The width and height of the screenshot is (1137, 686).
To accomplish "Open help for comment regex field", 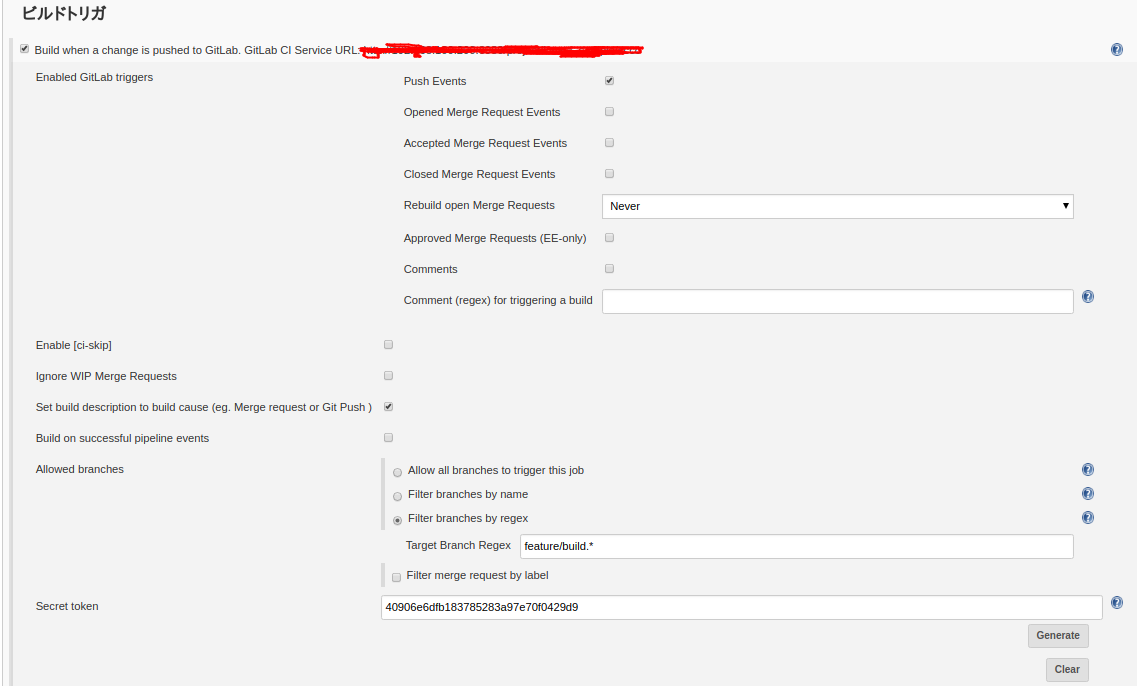I will point(1088,297).
